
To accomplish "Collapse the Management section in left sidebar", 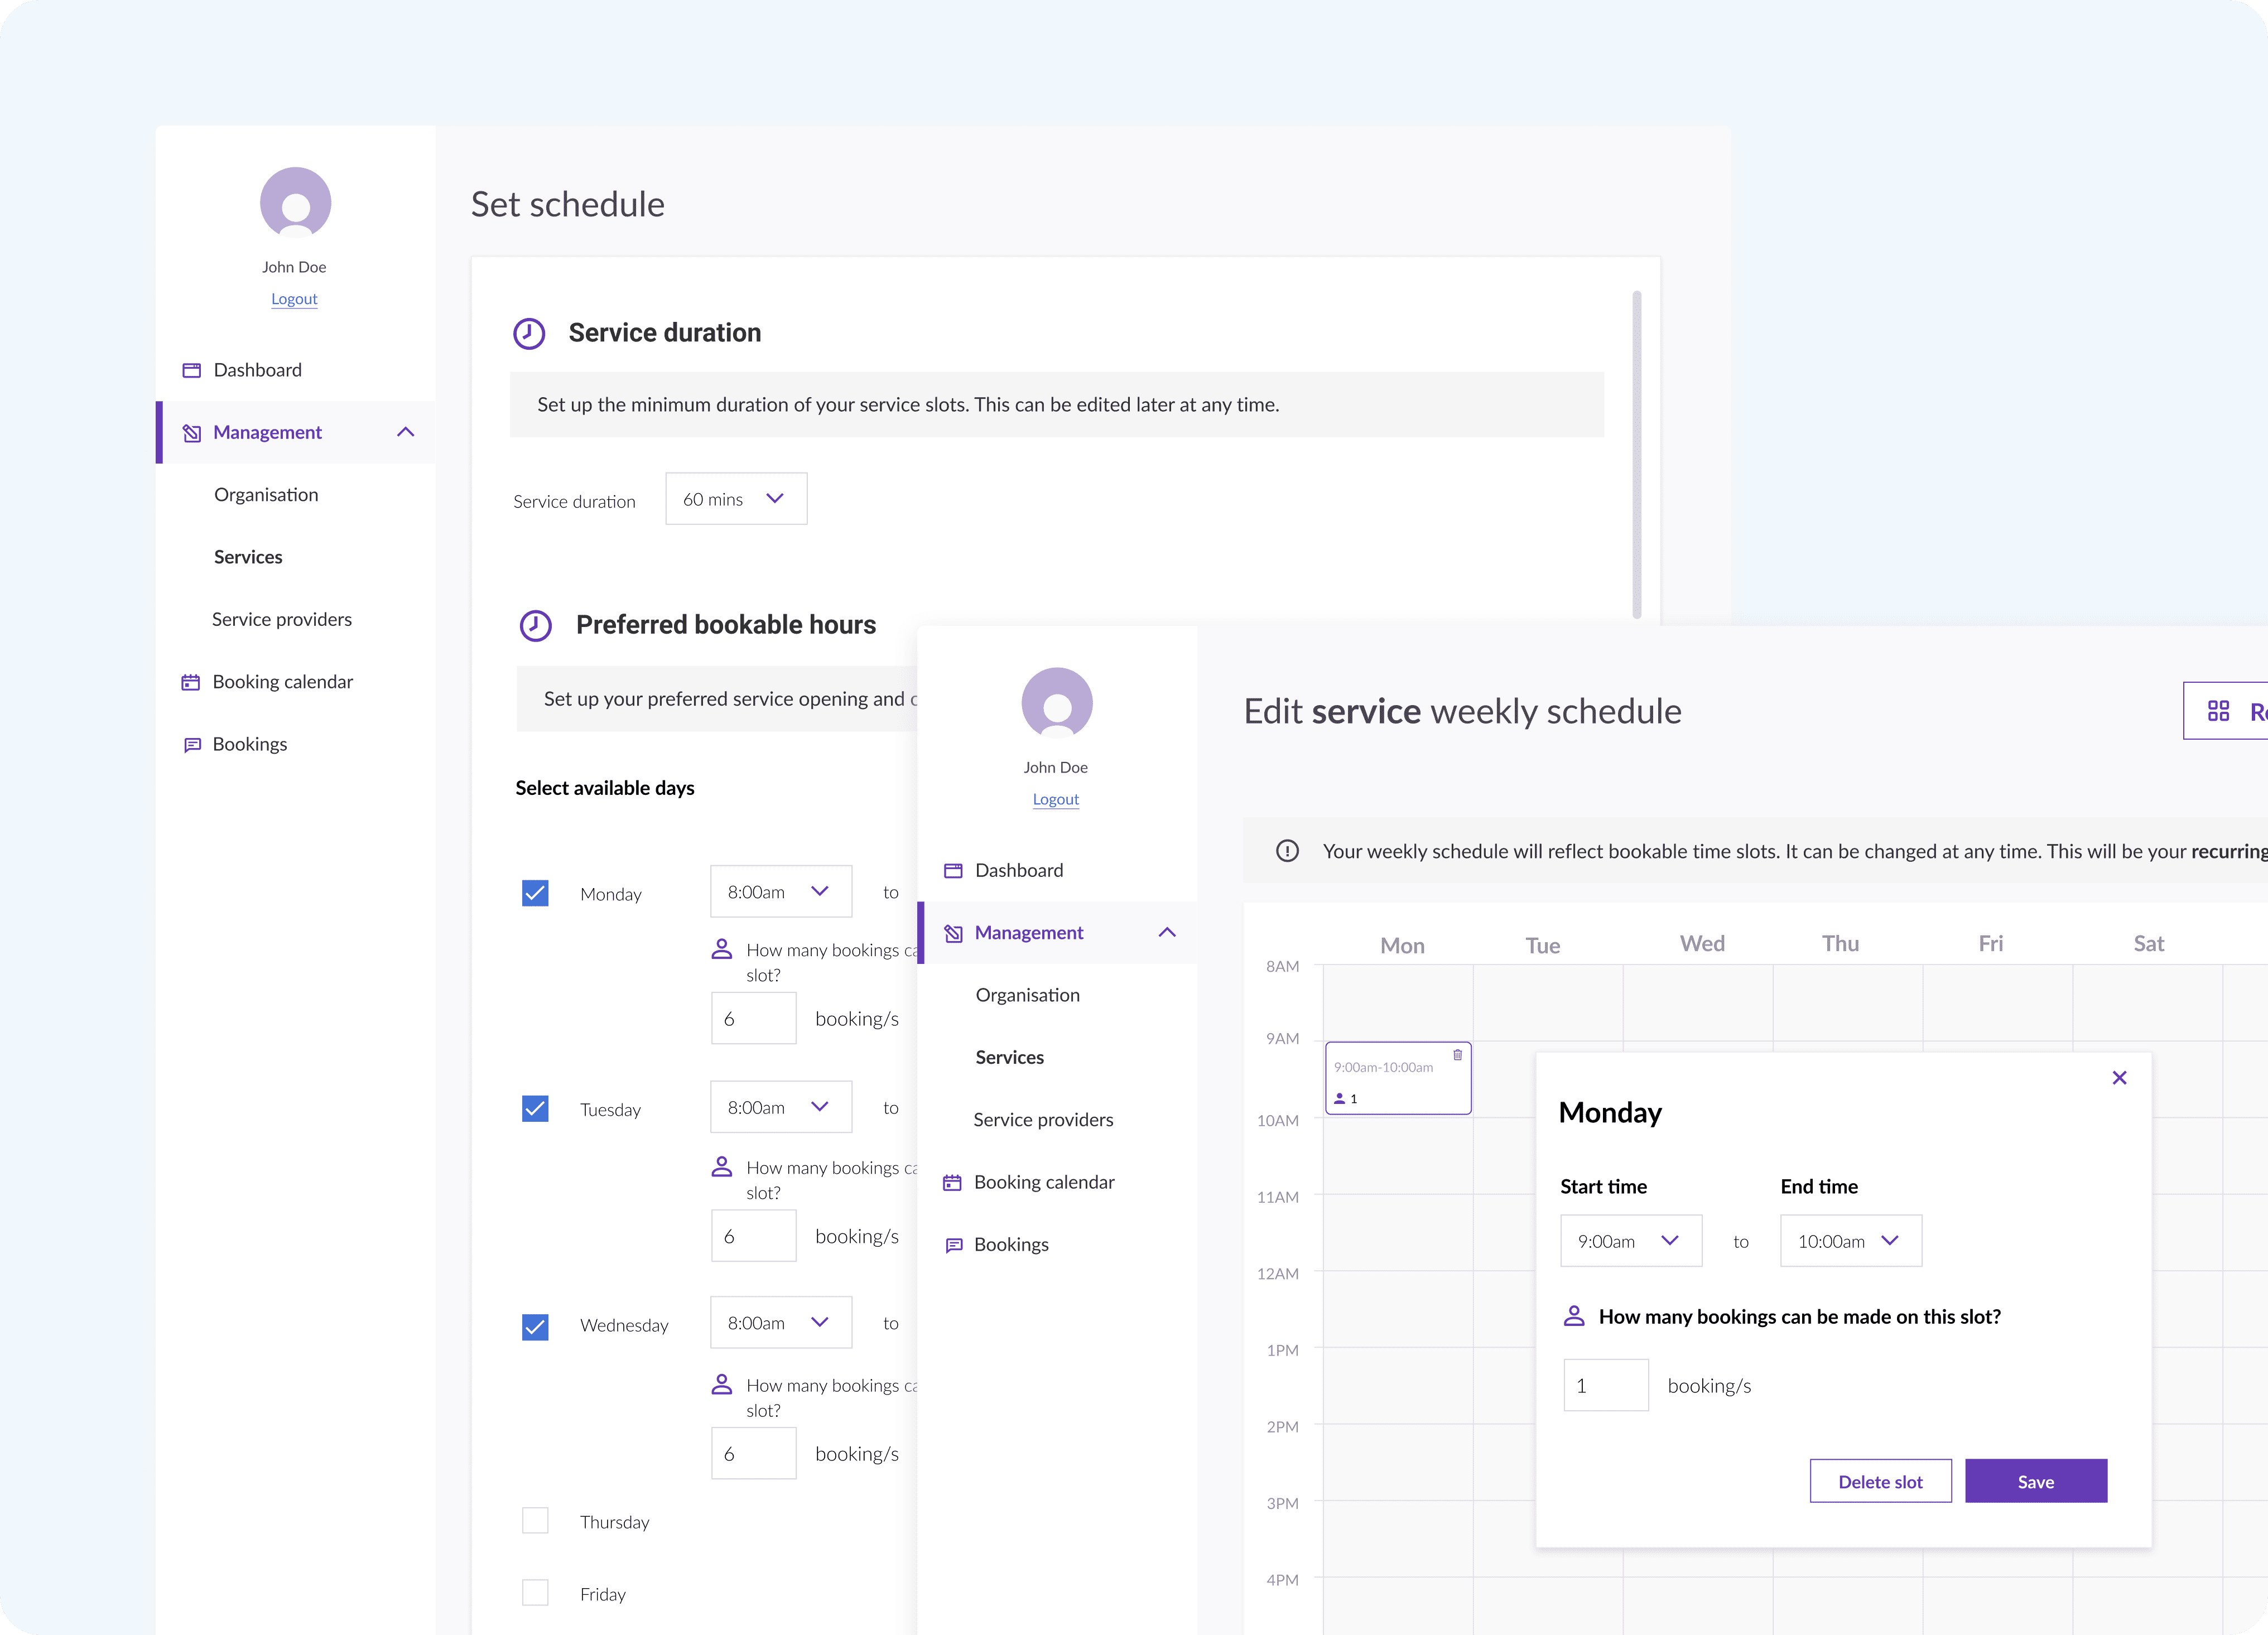I will pyautogui.click(x=405, y=432).
